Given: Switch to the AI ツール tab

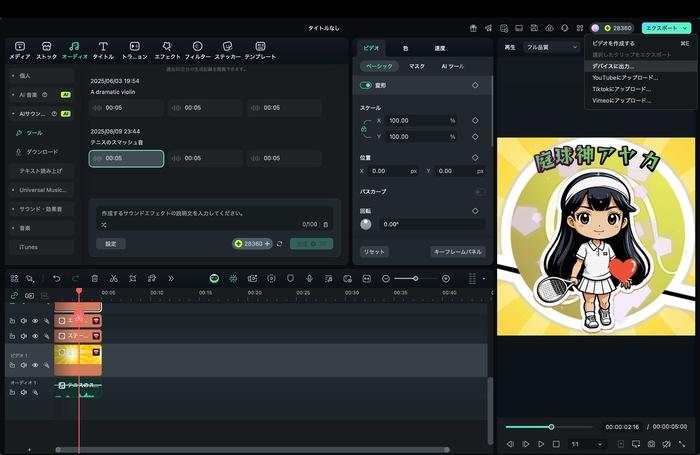Looking at the screenshot, I should point(453,66).
